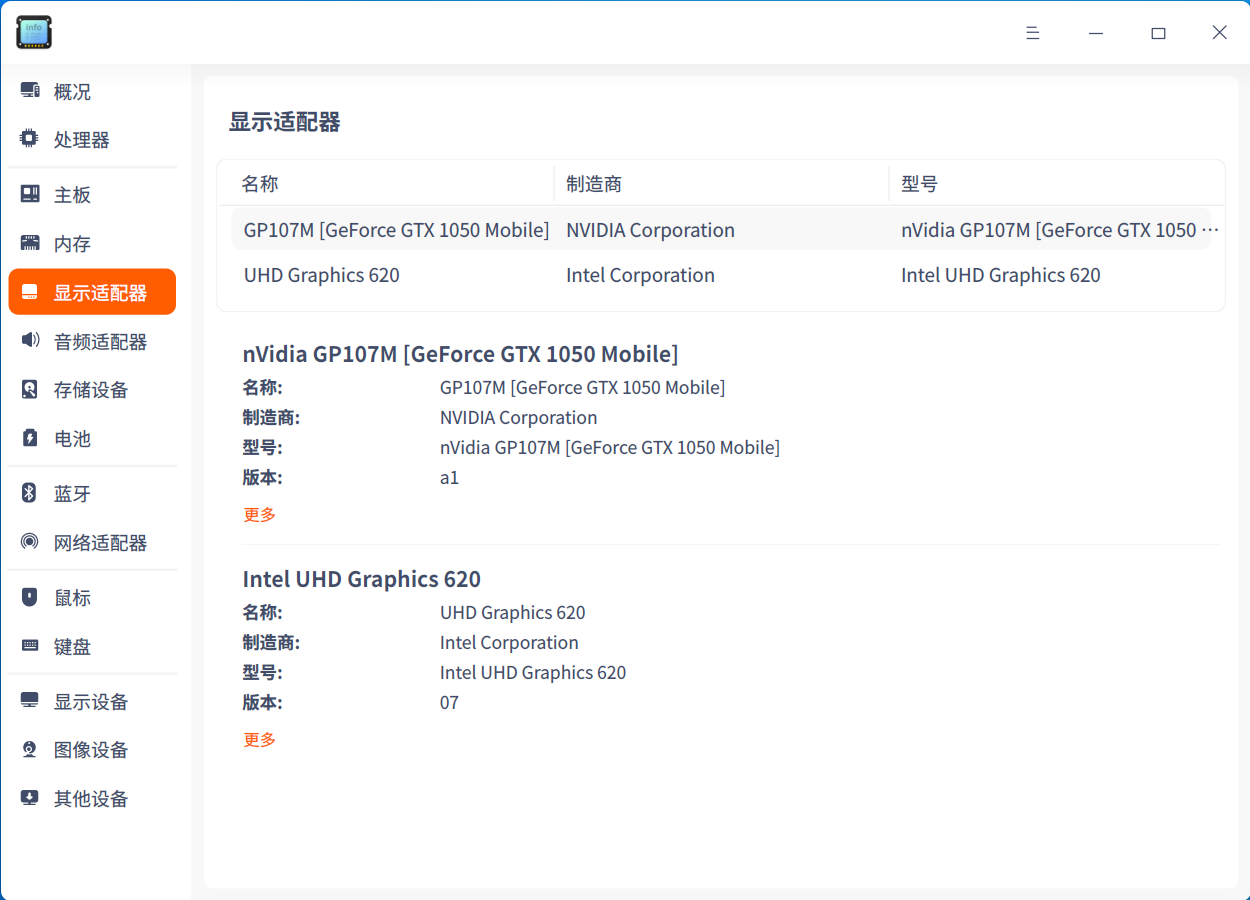Open the titlebar hamburger menu
Screen dimensions: 1250x900
pyautogui.click(x=1032, y=32)
